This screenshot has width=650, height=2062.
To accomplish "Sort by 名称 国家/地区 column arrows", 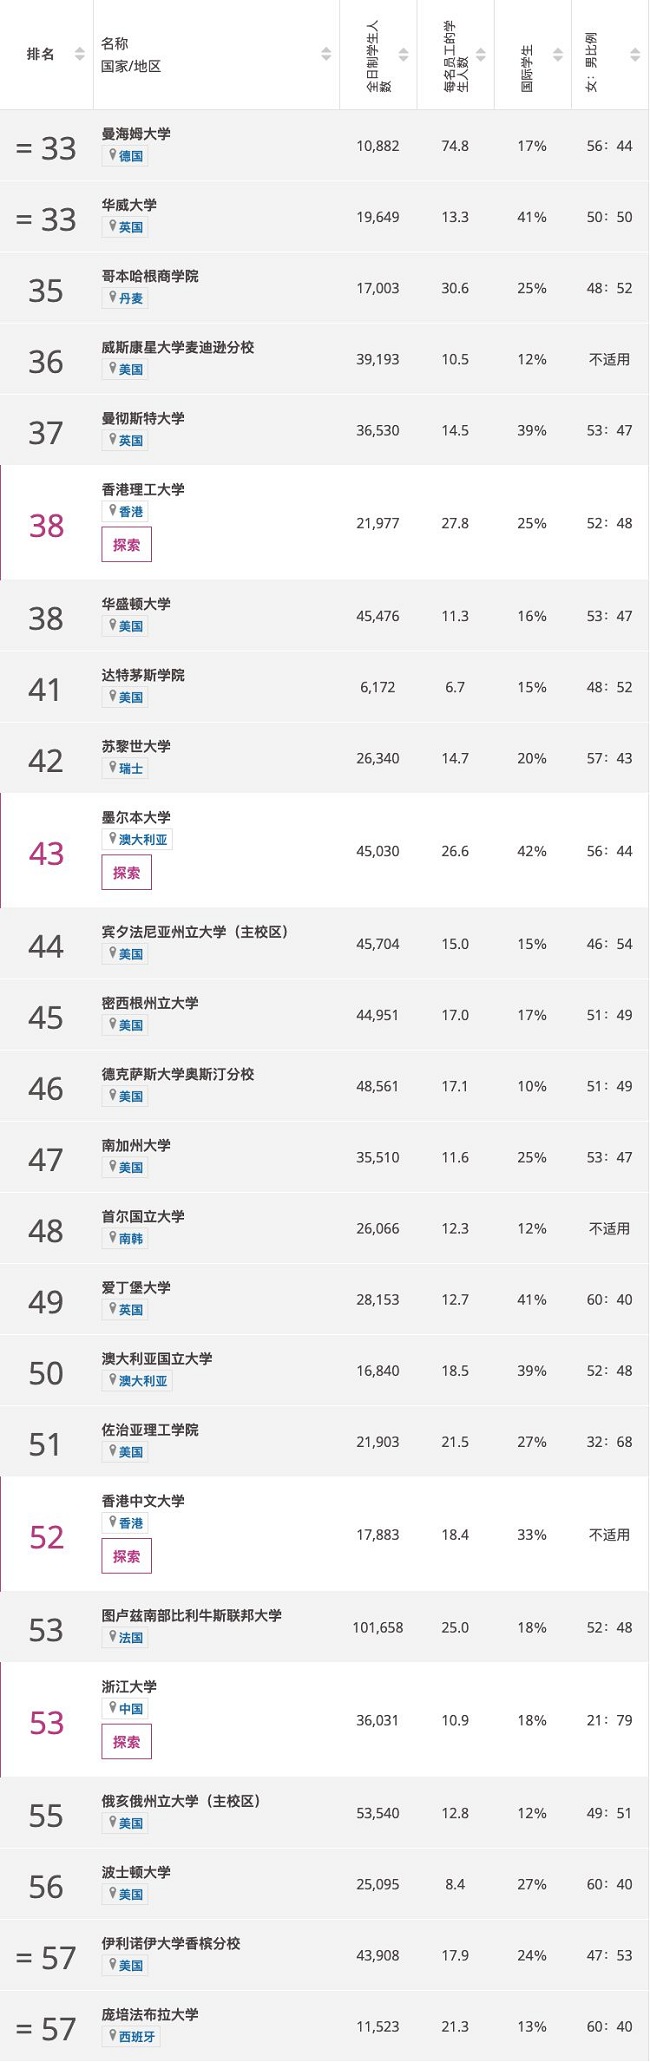I will coord(326,54).
